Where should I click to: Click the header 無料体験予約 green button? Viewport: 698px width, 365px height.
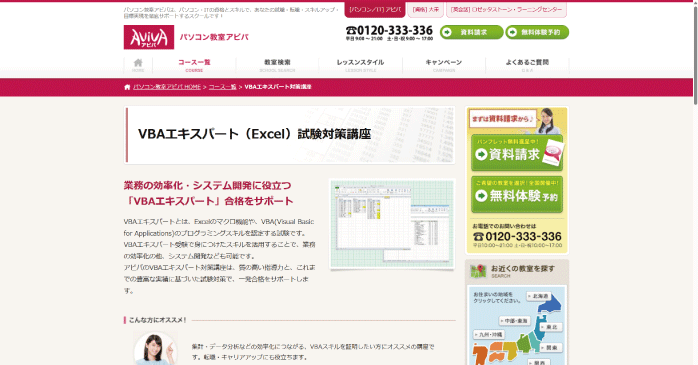(537, 32)
